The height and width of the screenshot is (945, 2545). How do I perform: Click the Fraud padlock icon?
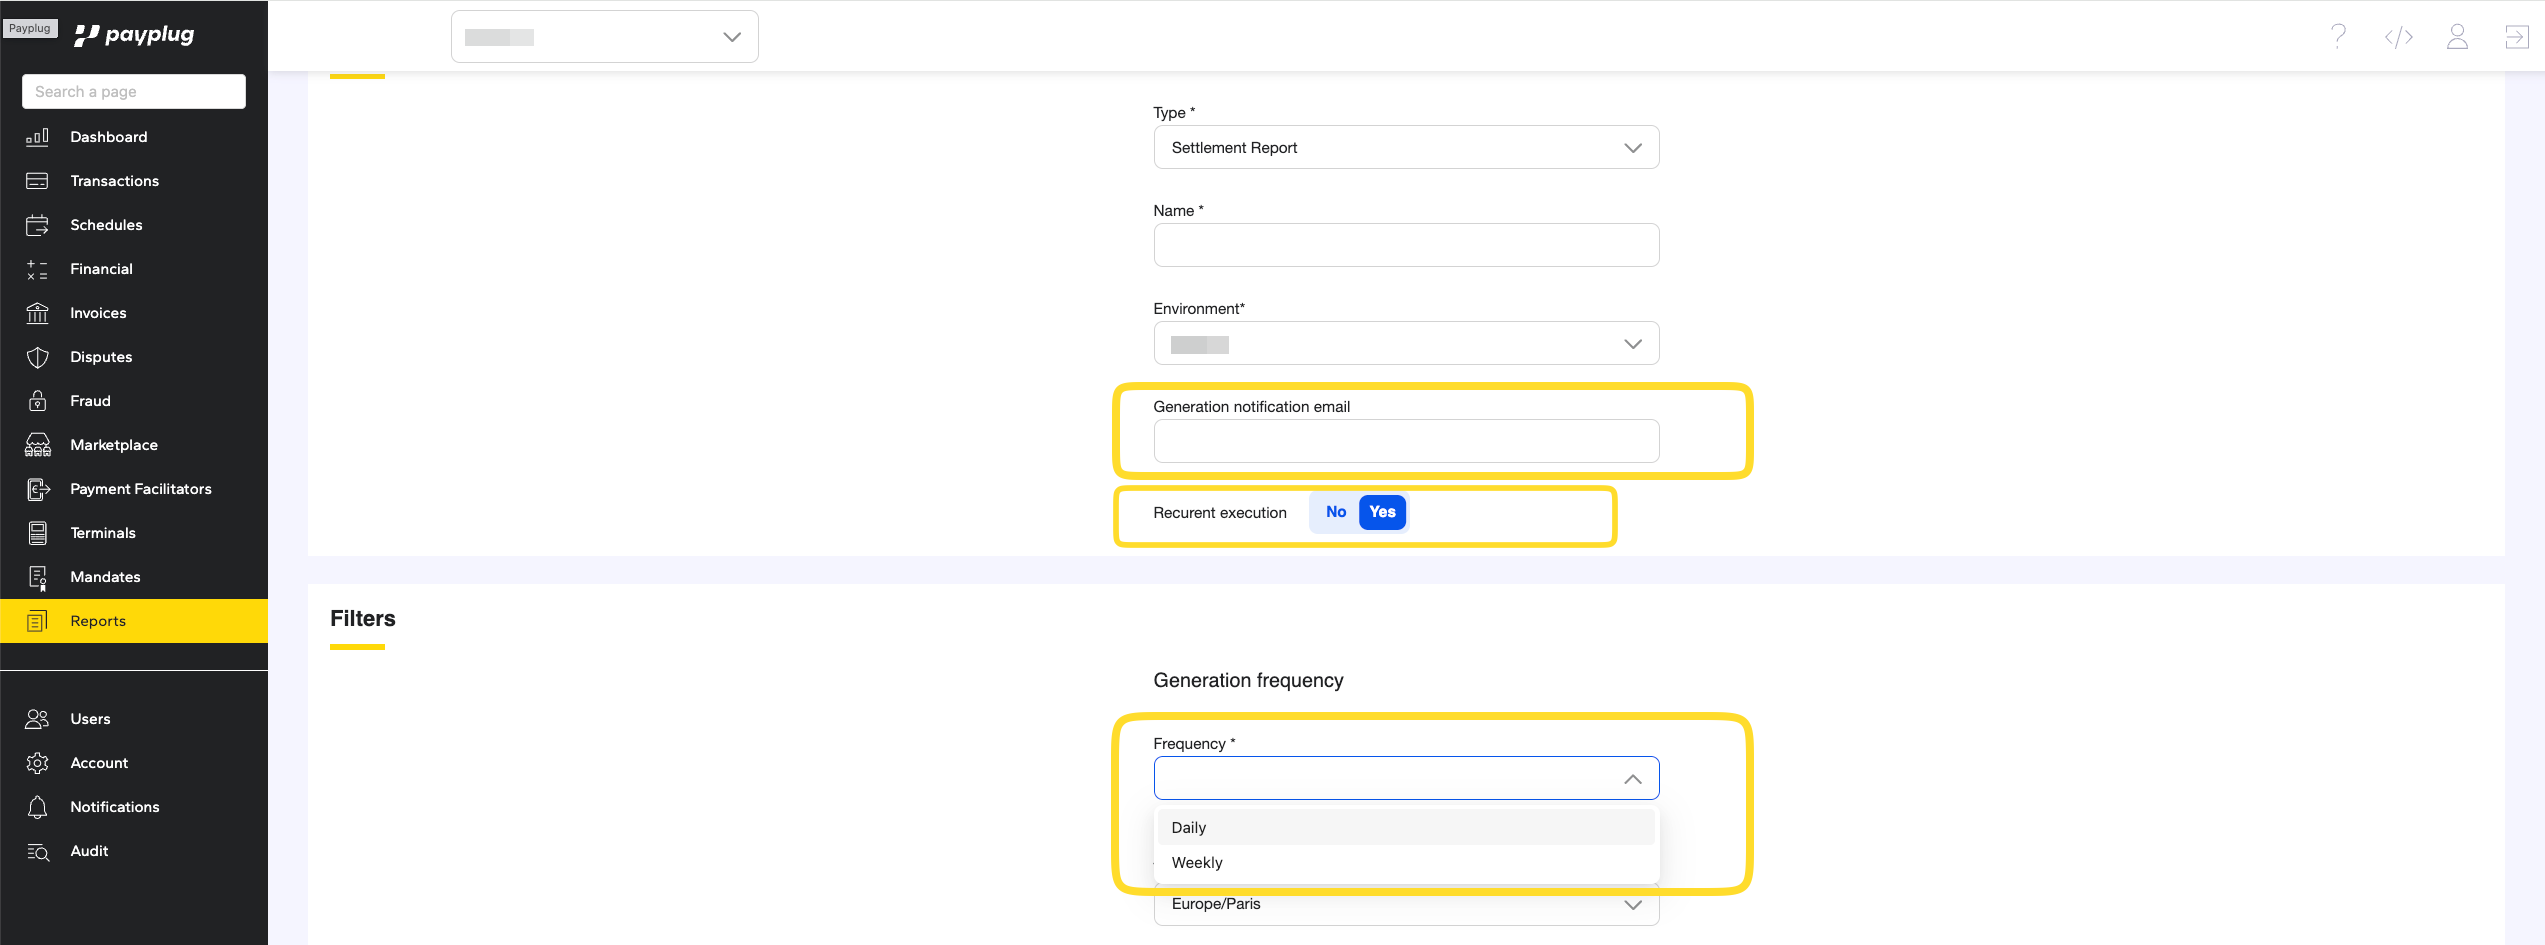pyautogui.click(x=37, y=401)
